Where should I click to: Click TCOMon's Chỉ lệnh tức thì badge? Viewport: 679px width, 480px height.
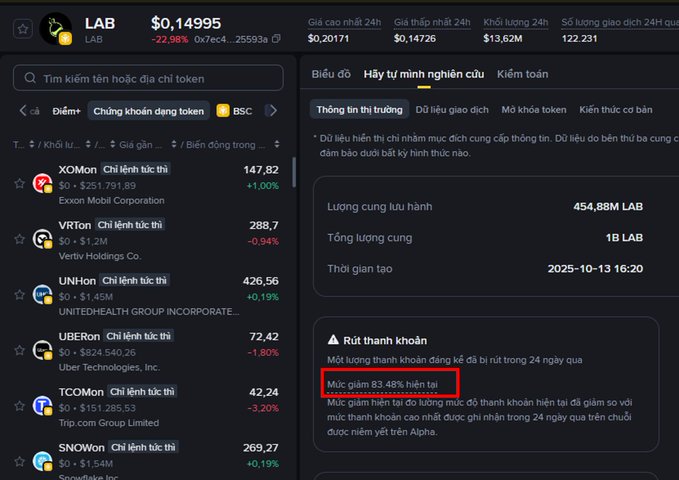click(142, 392)
